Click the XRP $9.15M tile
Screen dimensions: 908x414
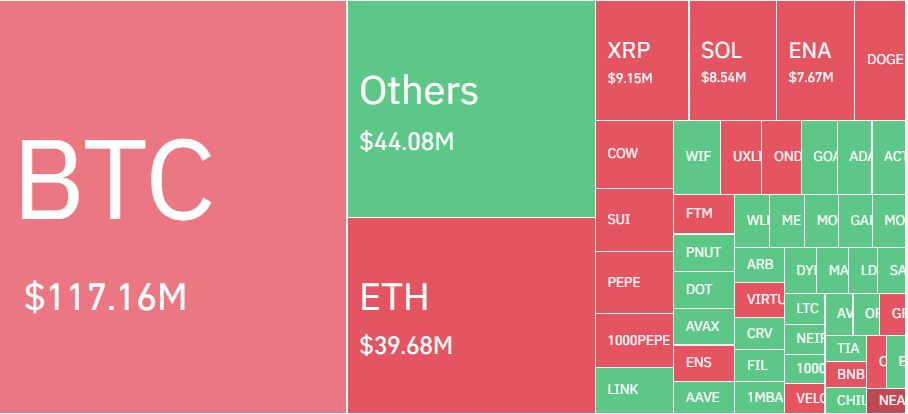point(641,60)
